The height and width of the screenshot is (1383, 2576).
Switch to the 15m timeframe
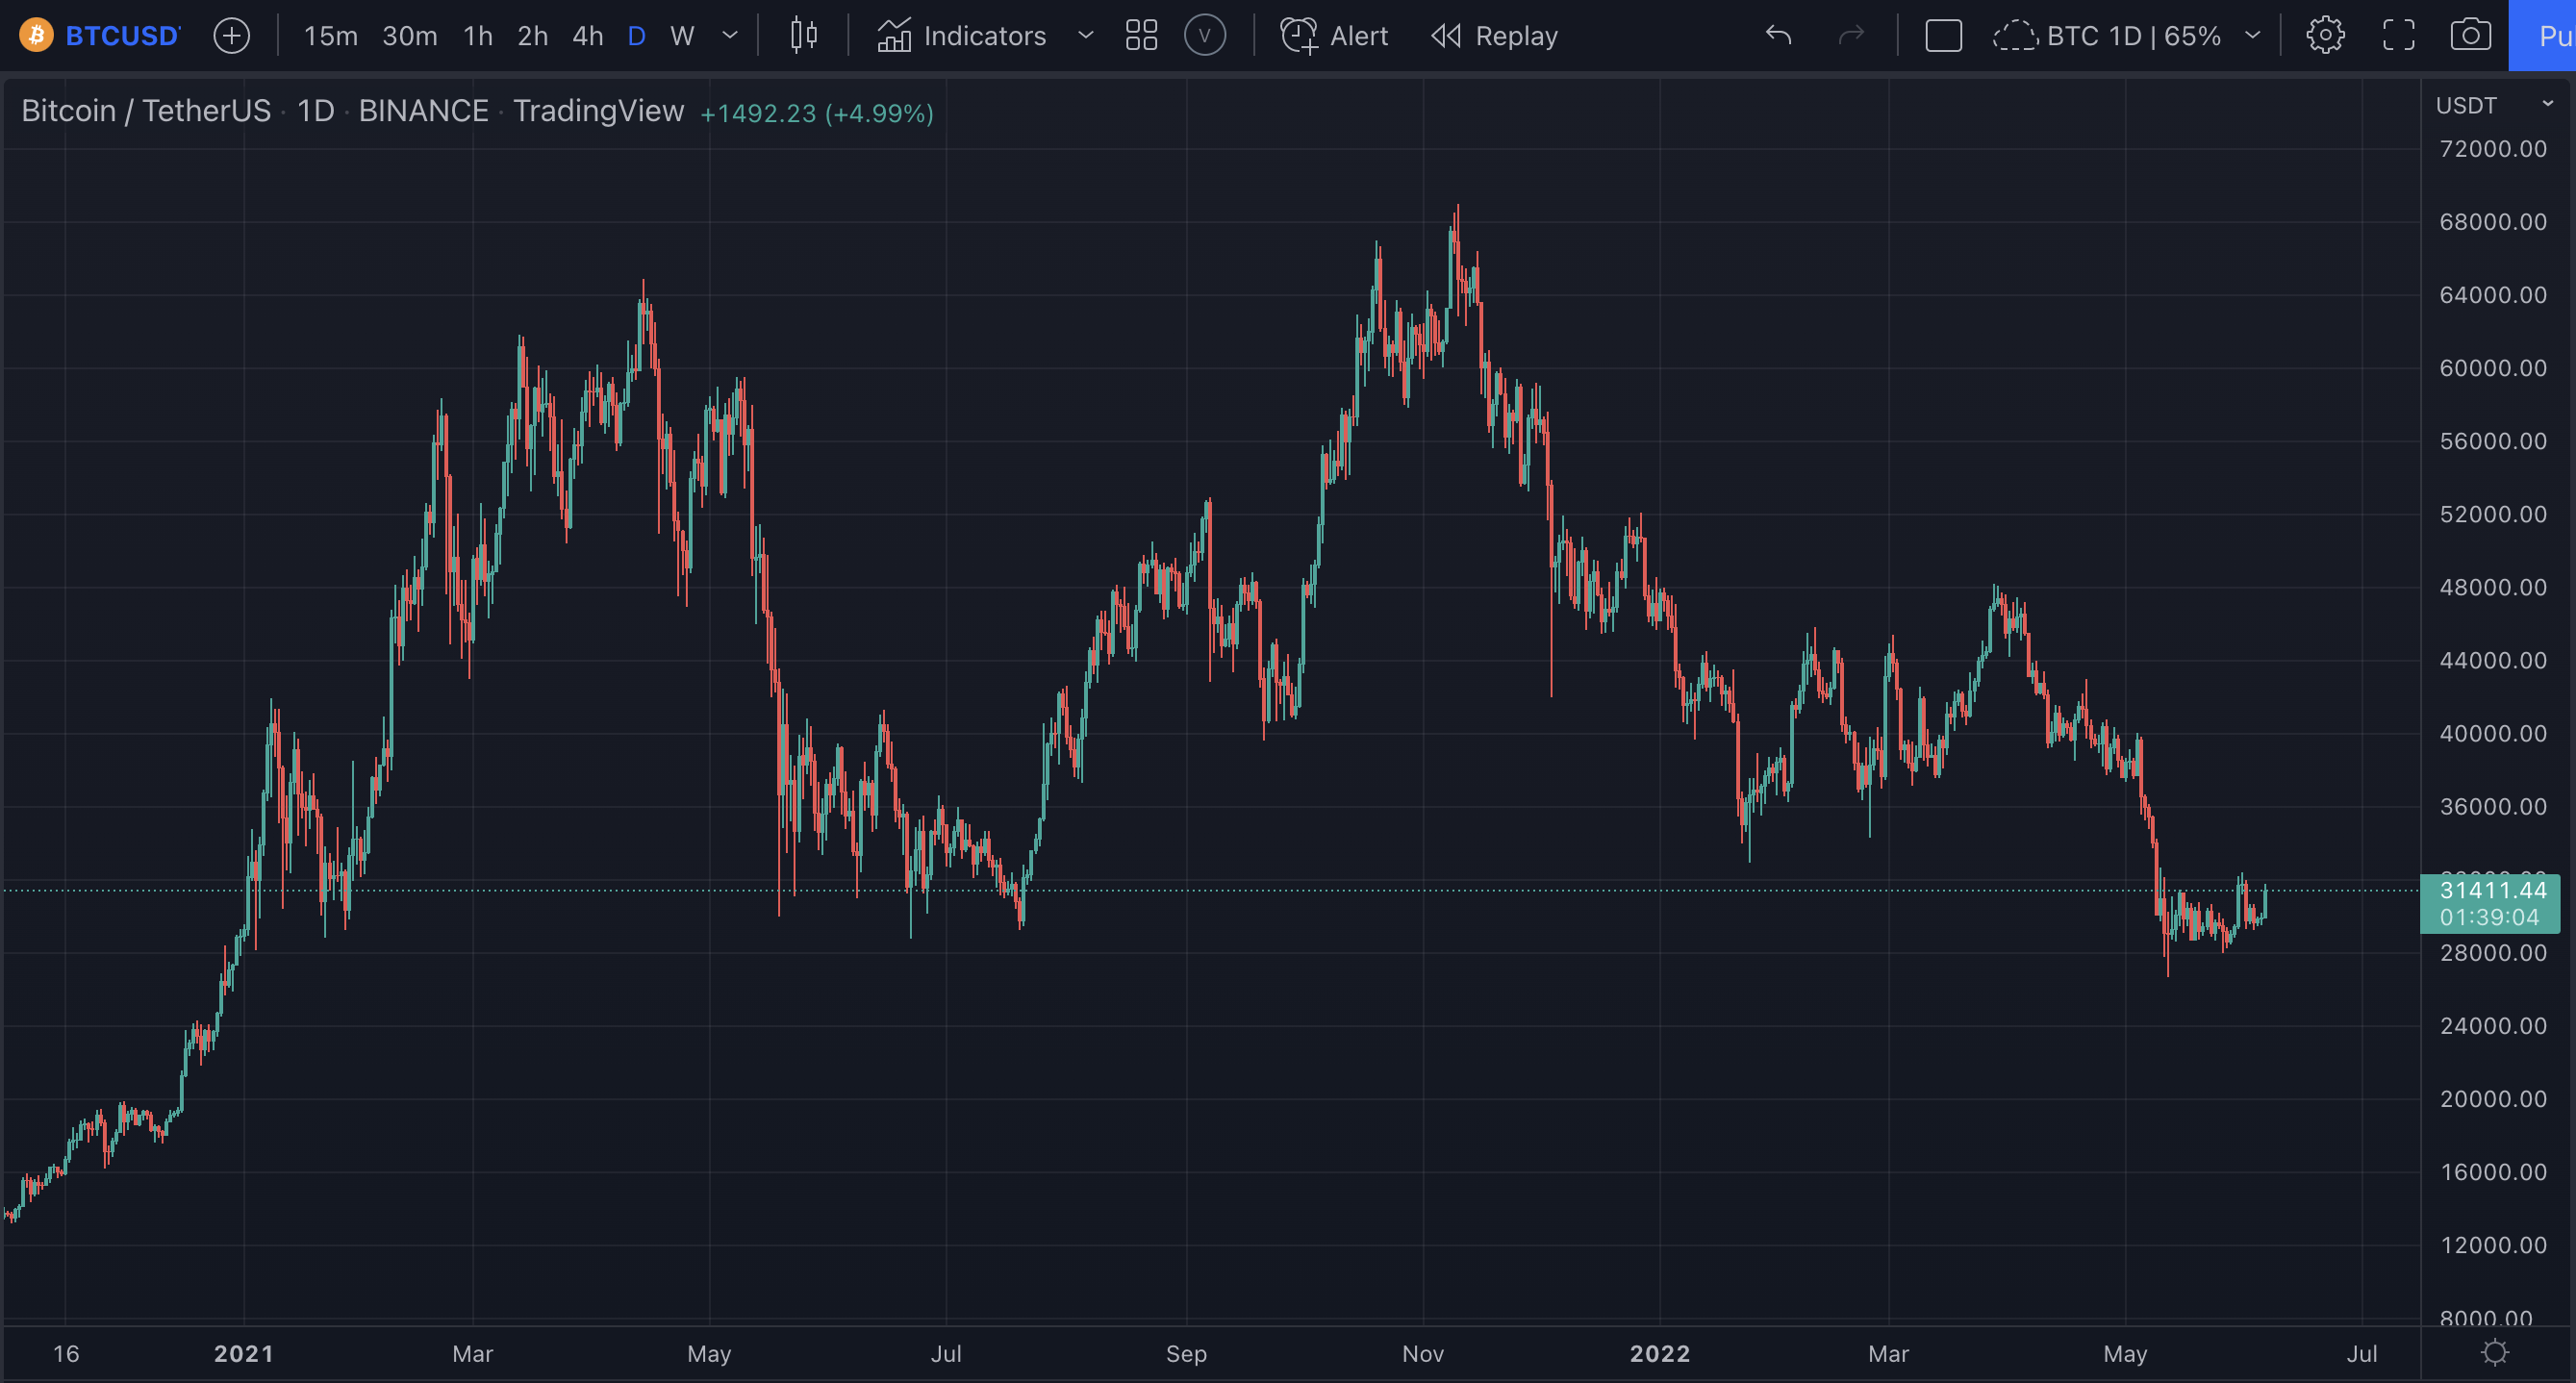click(330, 36)
